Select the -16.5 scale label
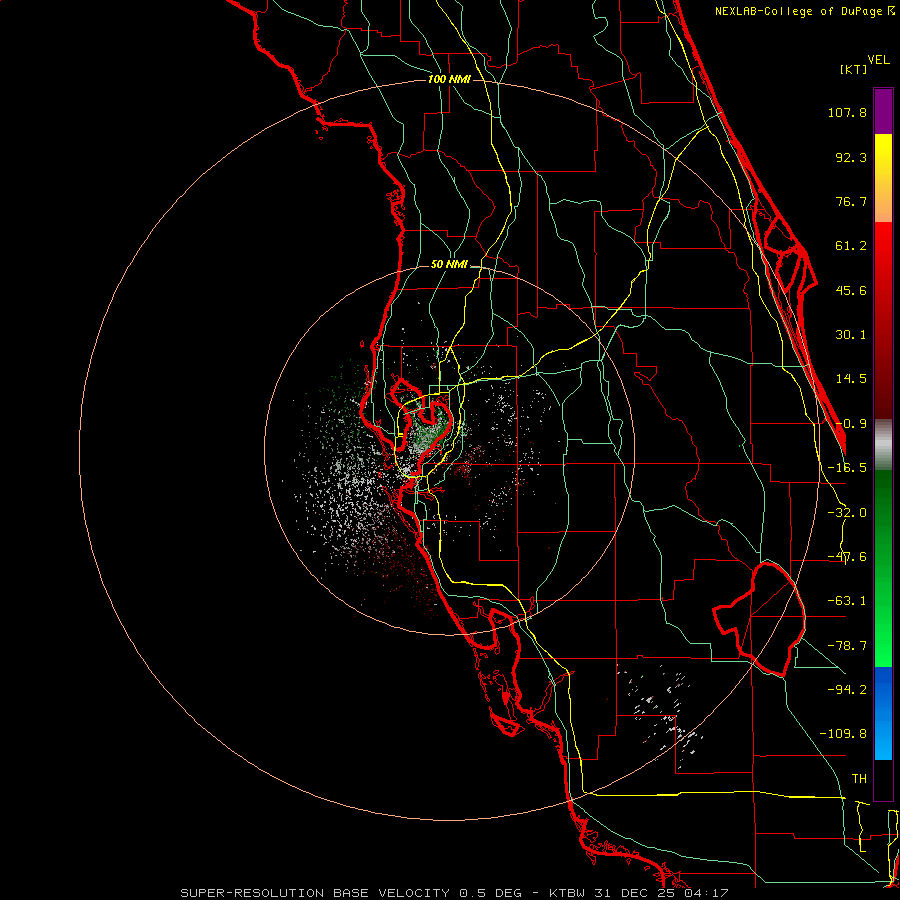Image resolution: width=900 pixels, height=900 pixels. [x=847, y=468]
